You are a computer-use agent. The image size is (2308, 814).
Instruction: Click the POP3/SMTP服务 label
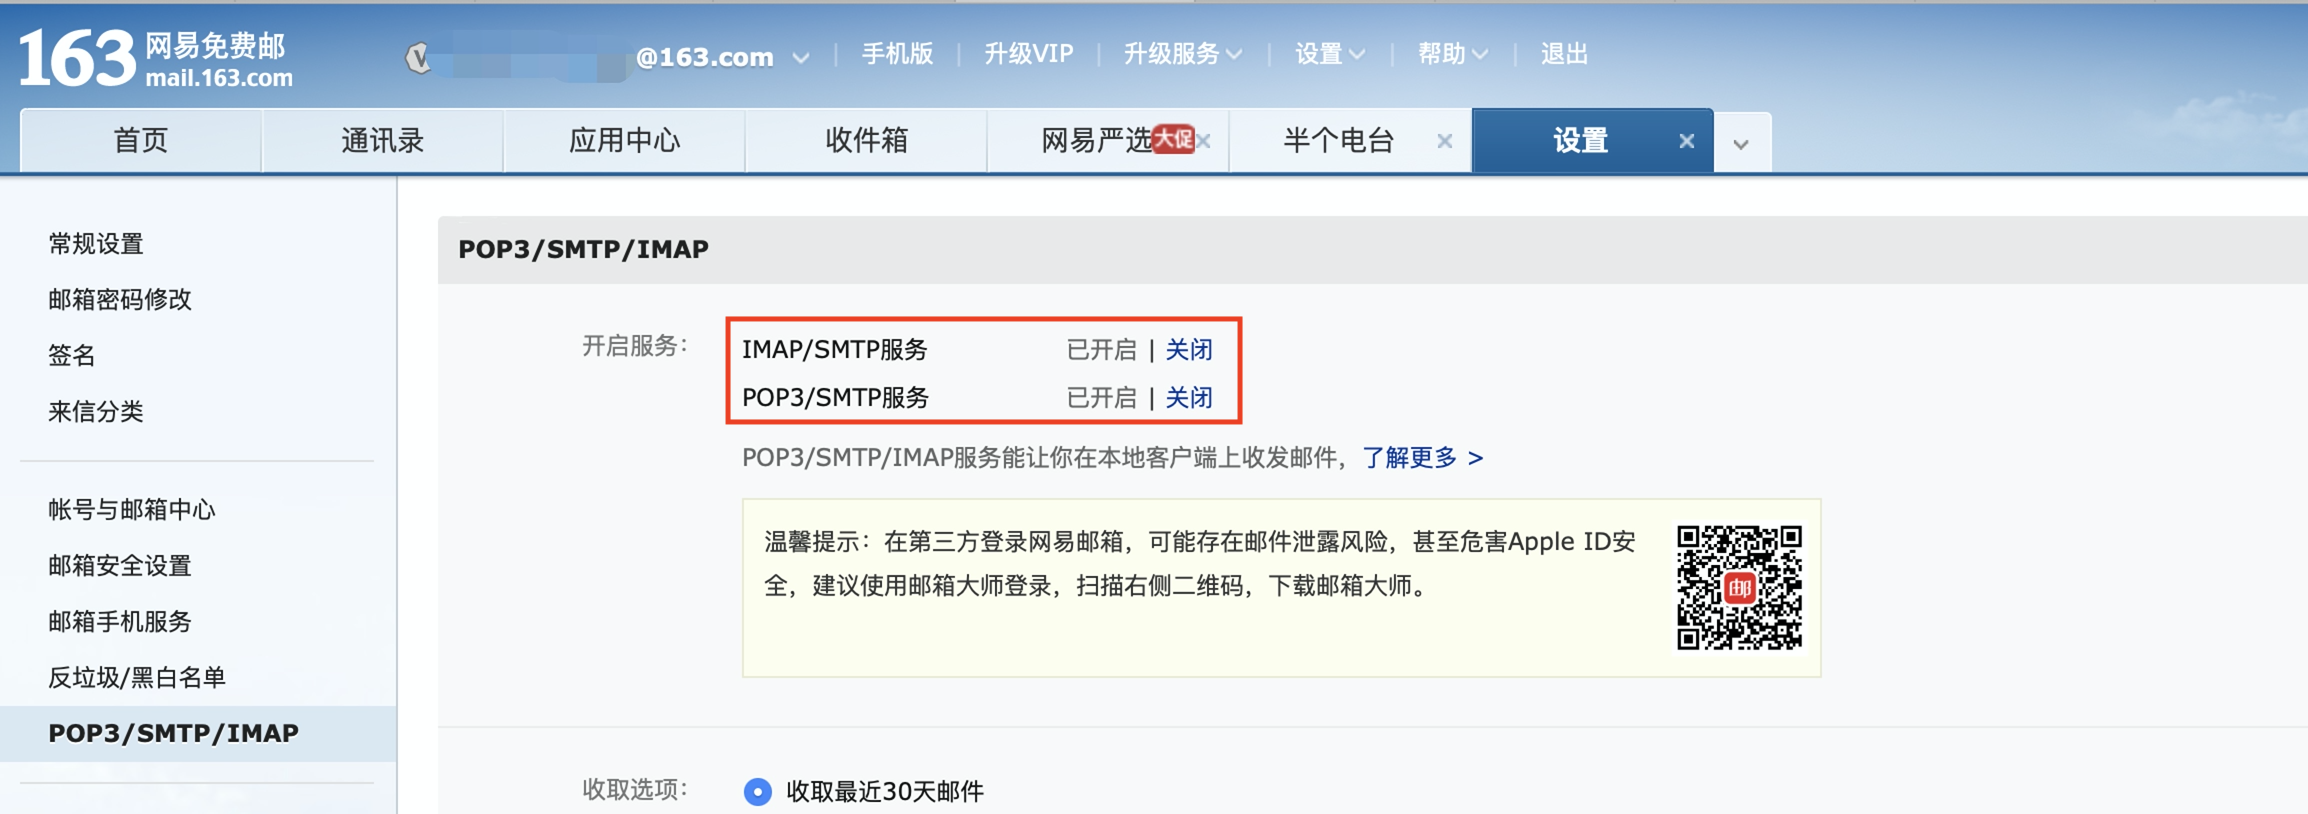click(x=836, y=398)
